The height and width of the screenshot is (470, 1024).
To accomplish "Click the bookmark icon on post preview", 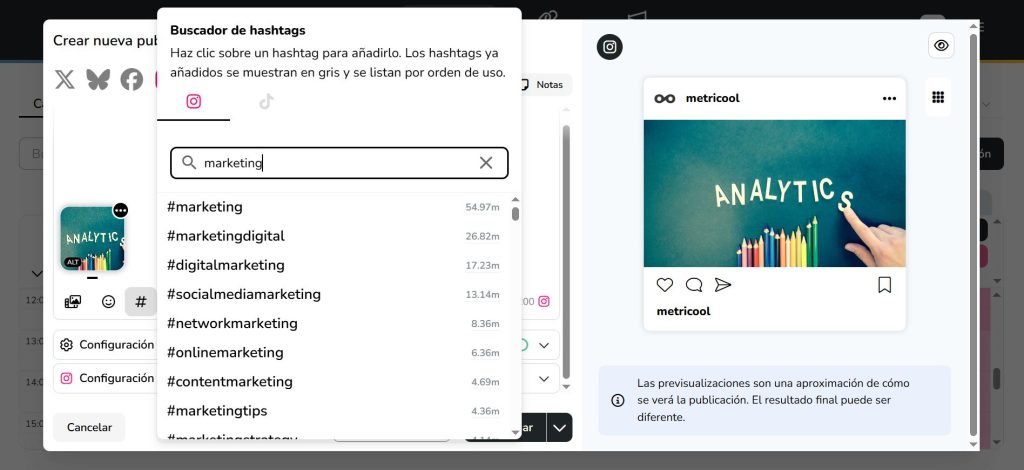I will (x=884, y=285).
